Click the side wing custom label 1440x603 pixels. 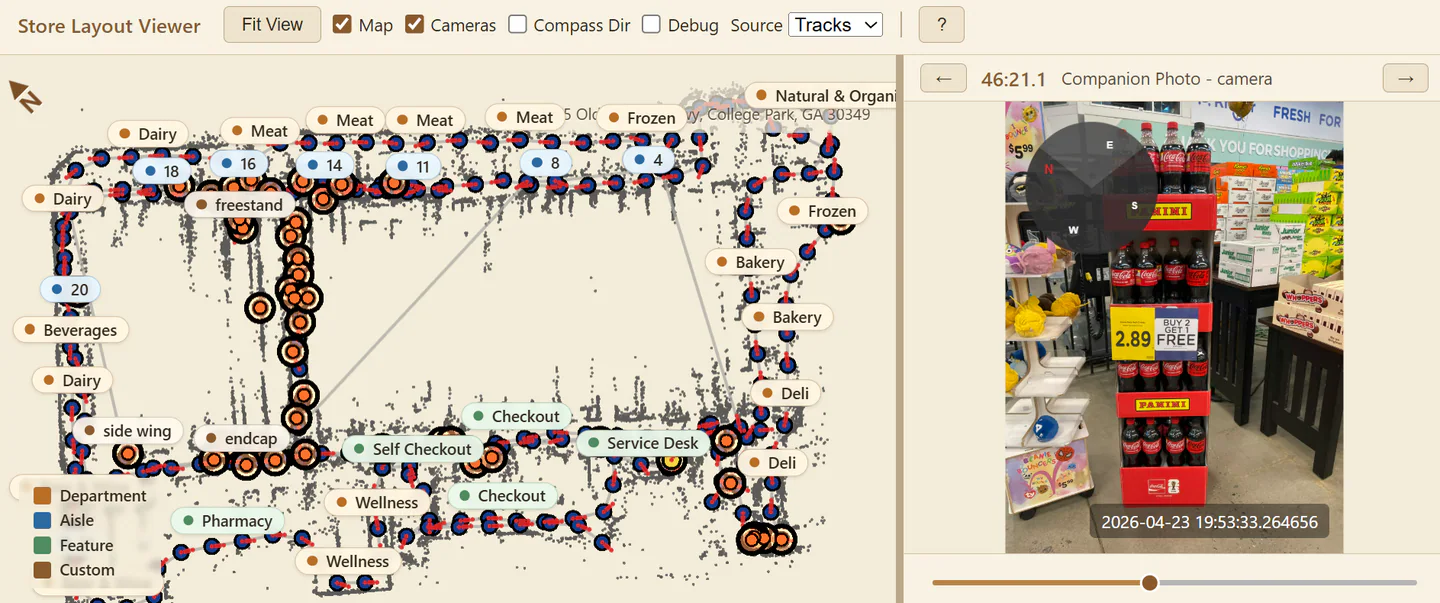(128, 431)
